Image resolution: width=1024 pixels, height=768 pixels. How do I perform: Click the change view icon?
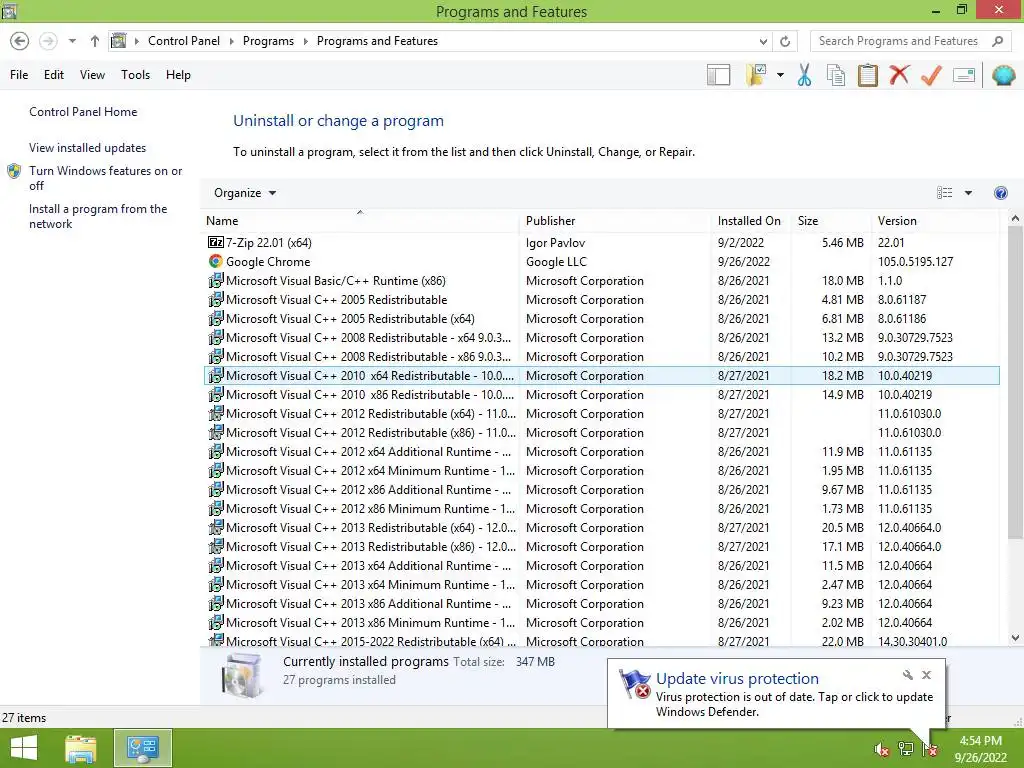point(944,193)
